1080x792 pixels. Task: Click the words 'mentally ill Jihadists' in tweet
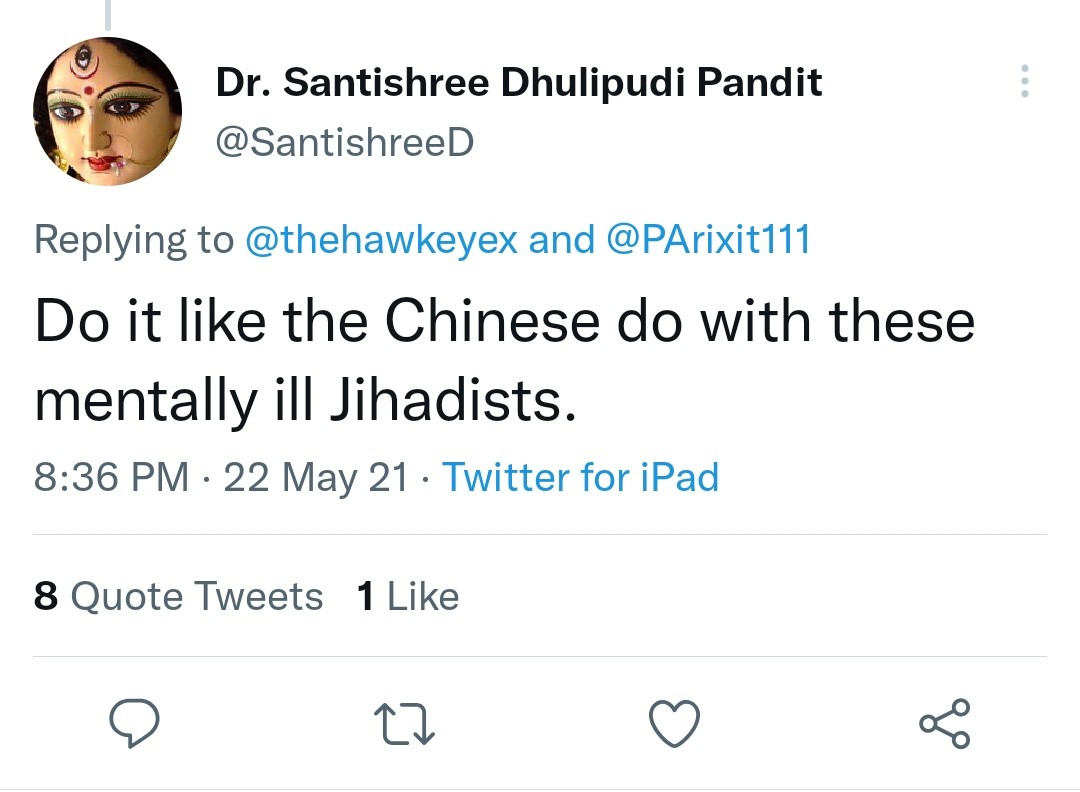click(305, 400)
